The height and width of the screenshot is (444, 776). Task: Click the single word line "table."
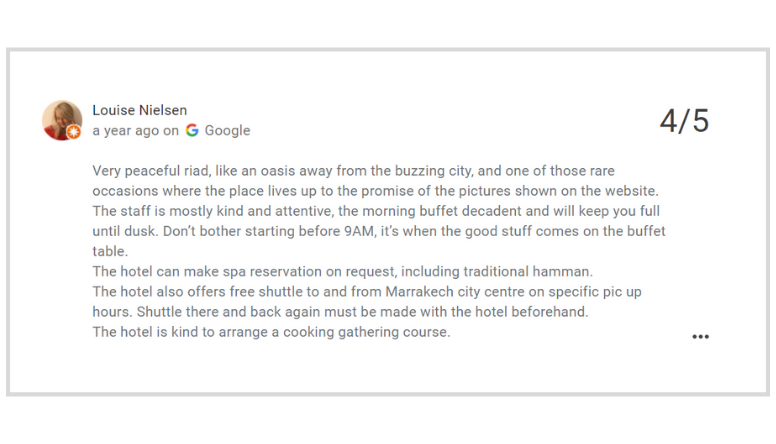(x=110, y=251)
